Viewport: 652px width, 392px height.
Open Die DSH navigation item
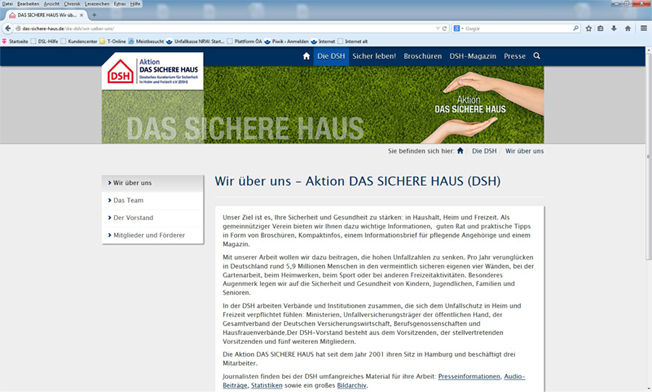point(331,56)
